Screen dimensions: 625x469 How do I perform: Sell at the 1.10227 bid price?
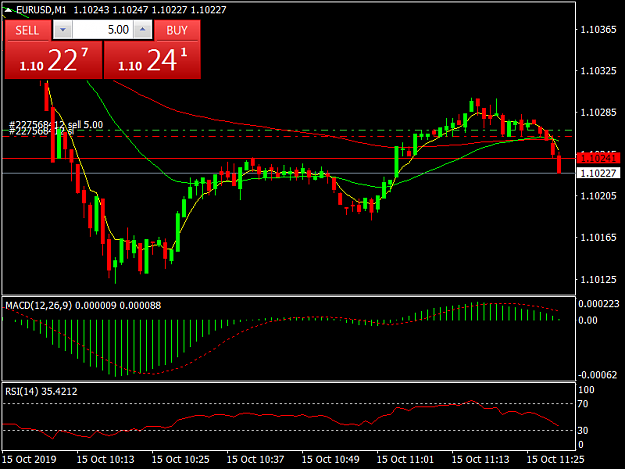click(53, 60)
